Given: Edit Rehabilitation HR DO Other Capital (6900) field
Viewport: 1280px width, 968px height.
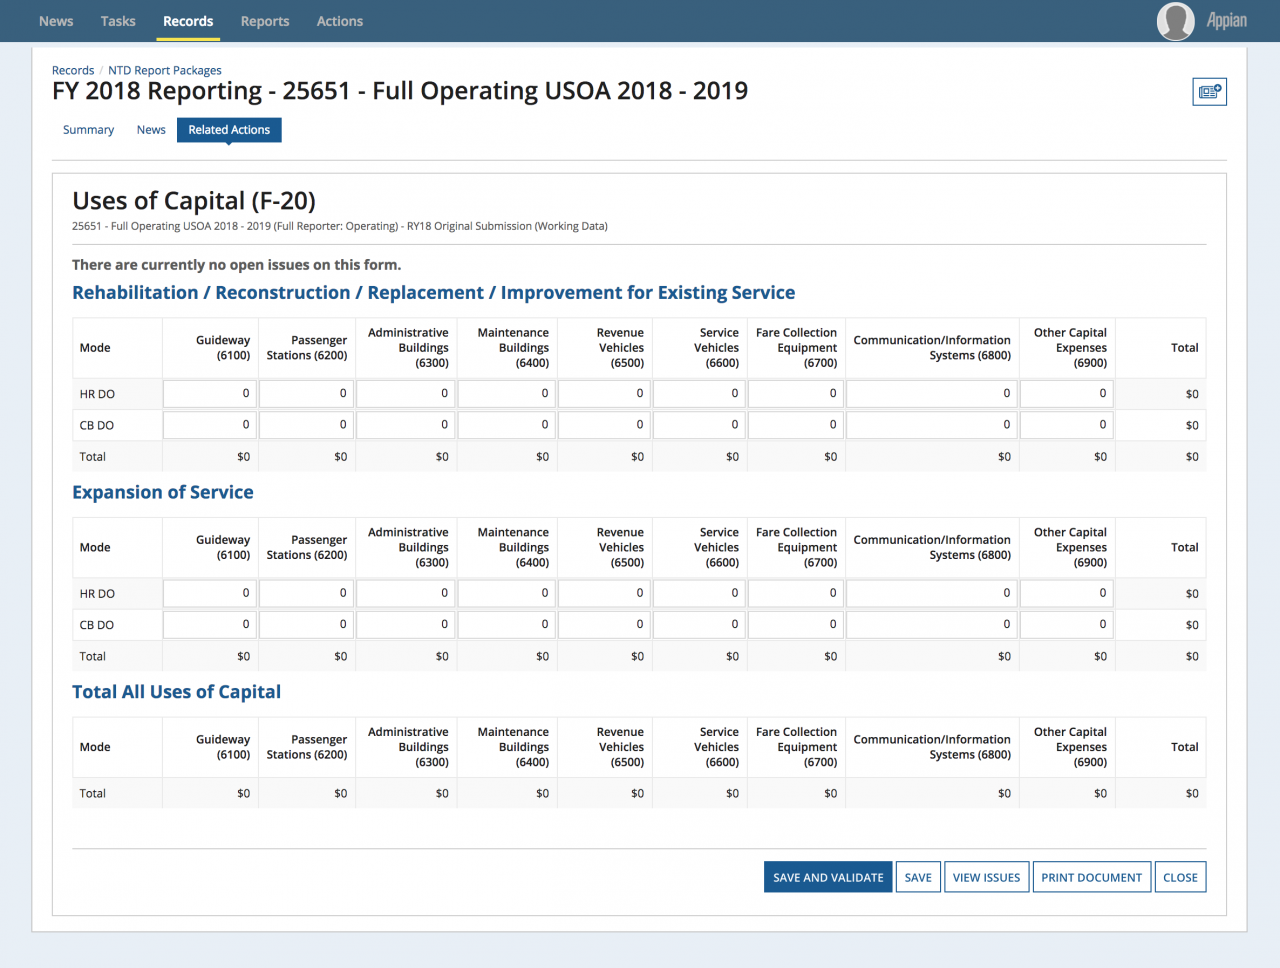Looking at the screenshot, I should (x=1067, y=394).
